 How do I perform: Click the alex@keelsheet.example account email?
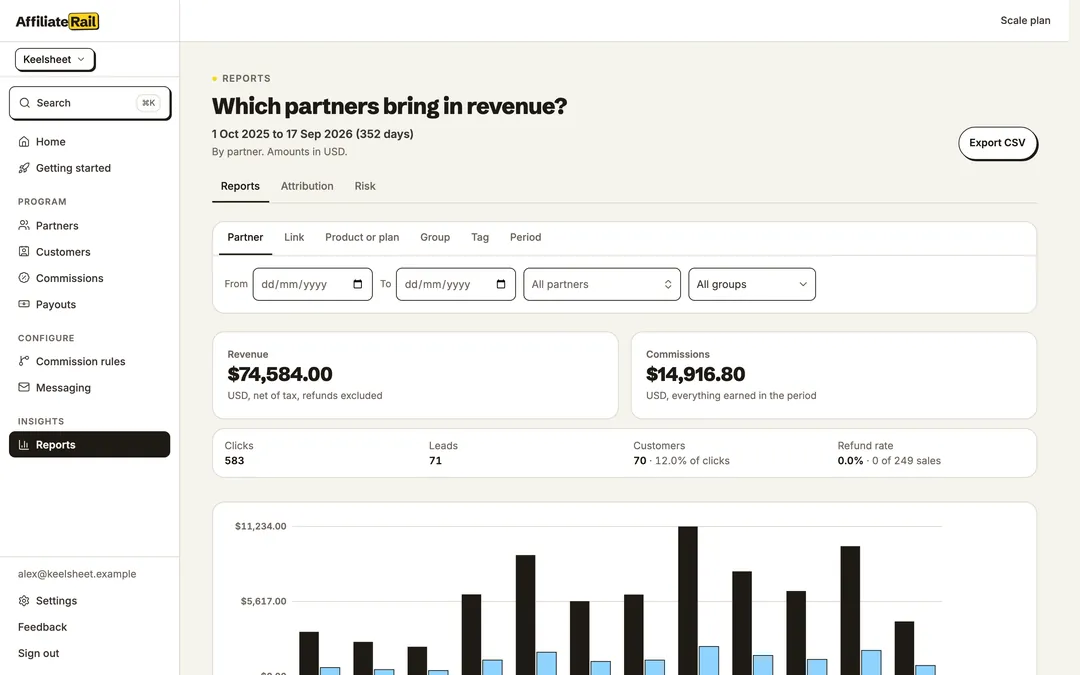(x=77, y=574)
